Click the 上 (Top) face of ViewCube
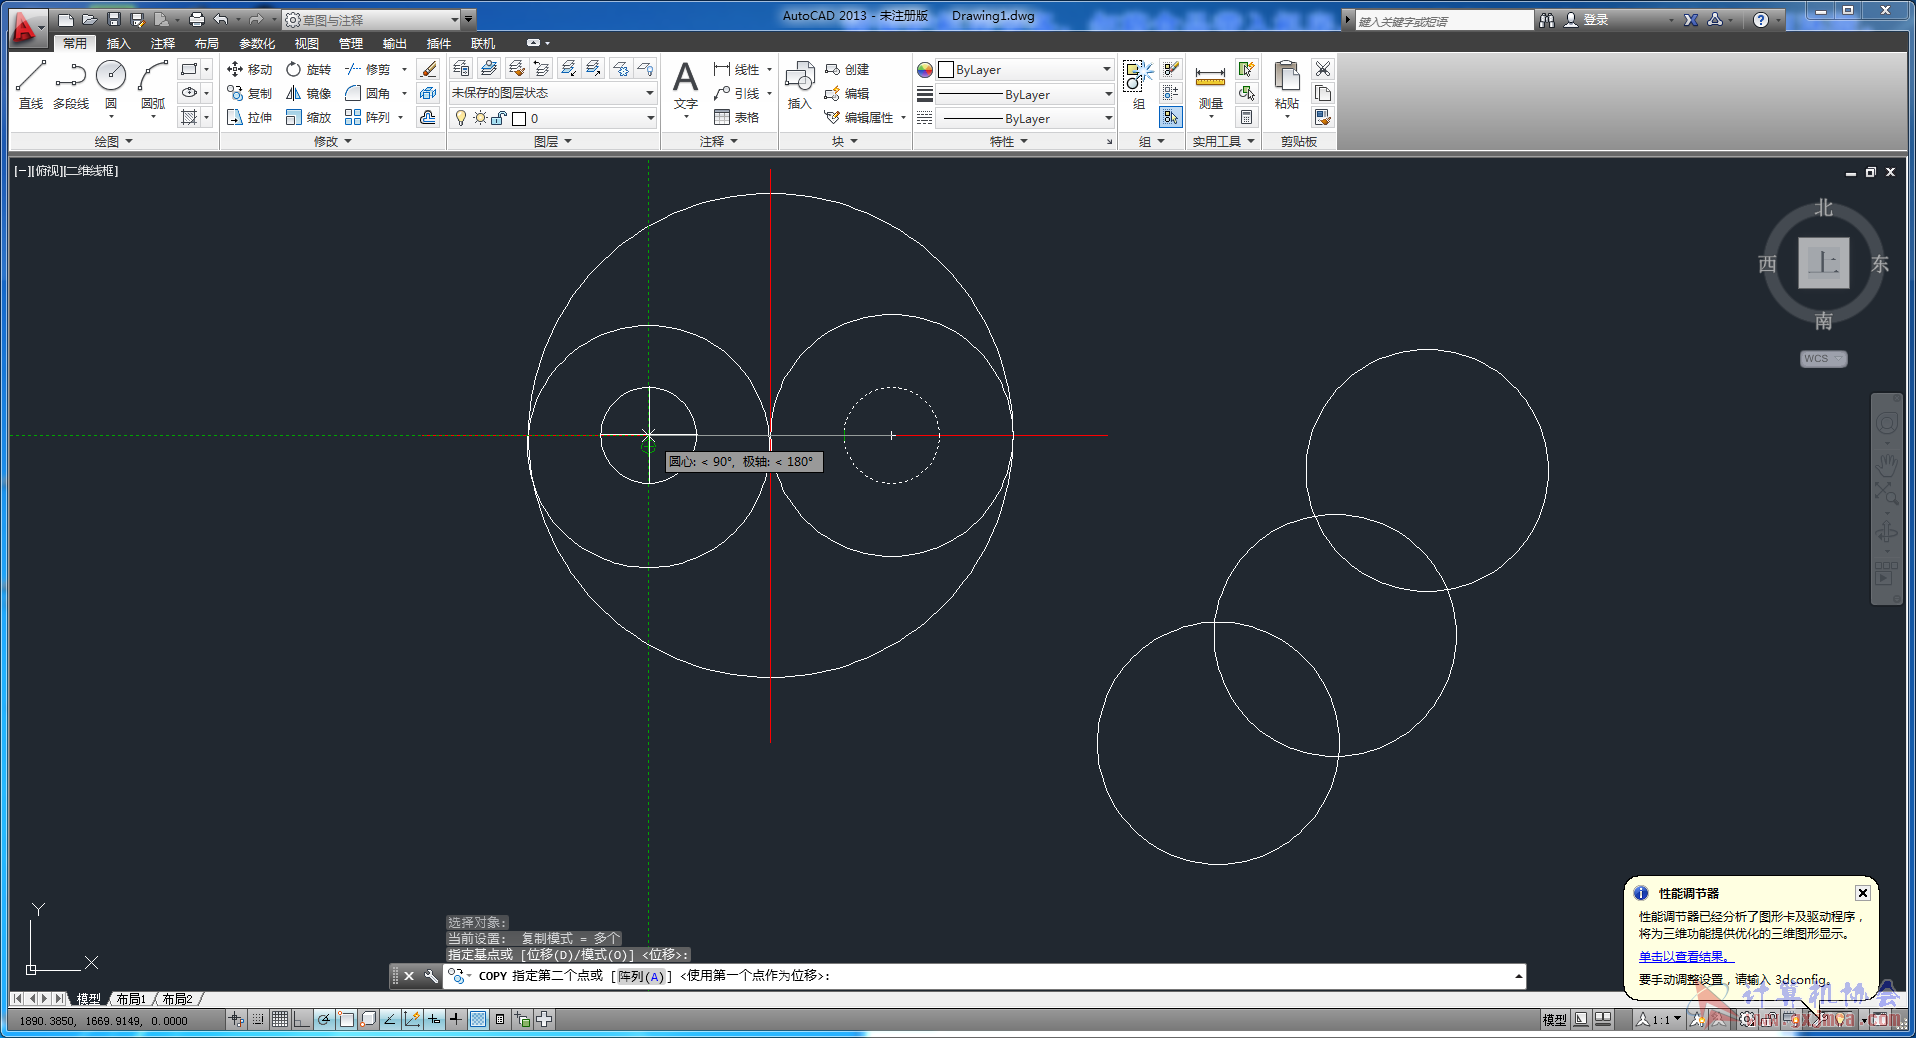The height and width of the screenshot is (1038, 1916). pyautogui.click(x=1823, y=263)
